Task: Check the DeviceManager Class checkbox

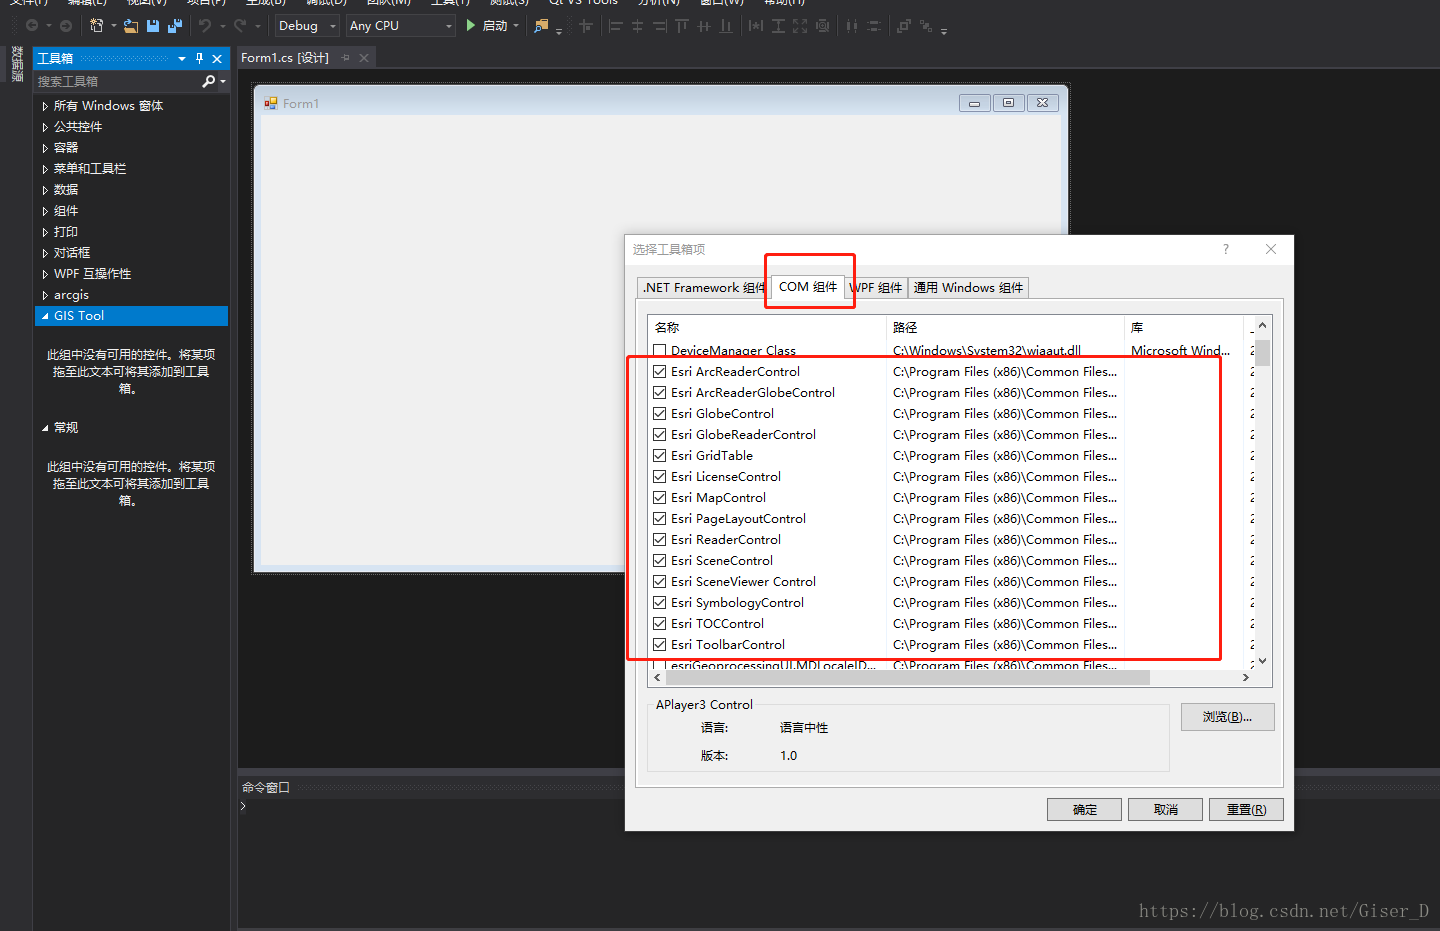Action: click(659, 351)
